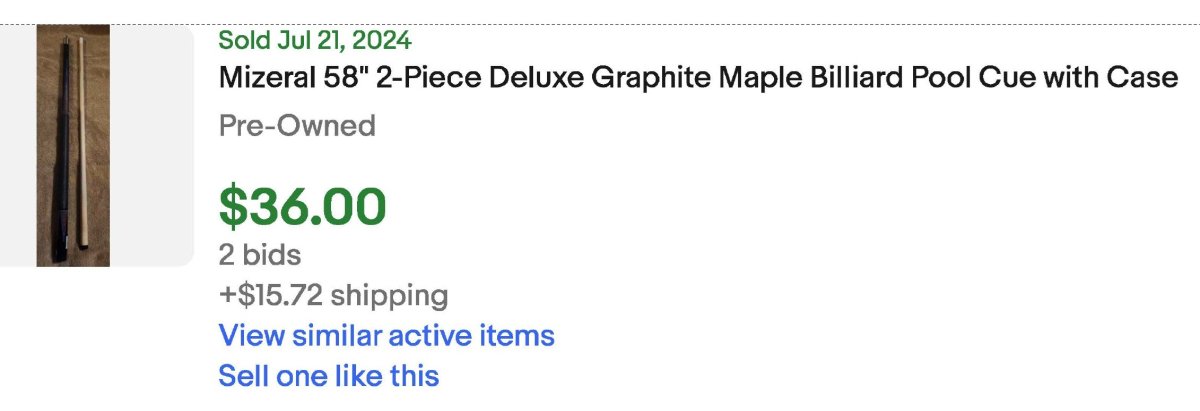Screen dimensions: 1200x411
Task: Click the Sold Jul 21, 2024 date
Action: coord(315,41)
